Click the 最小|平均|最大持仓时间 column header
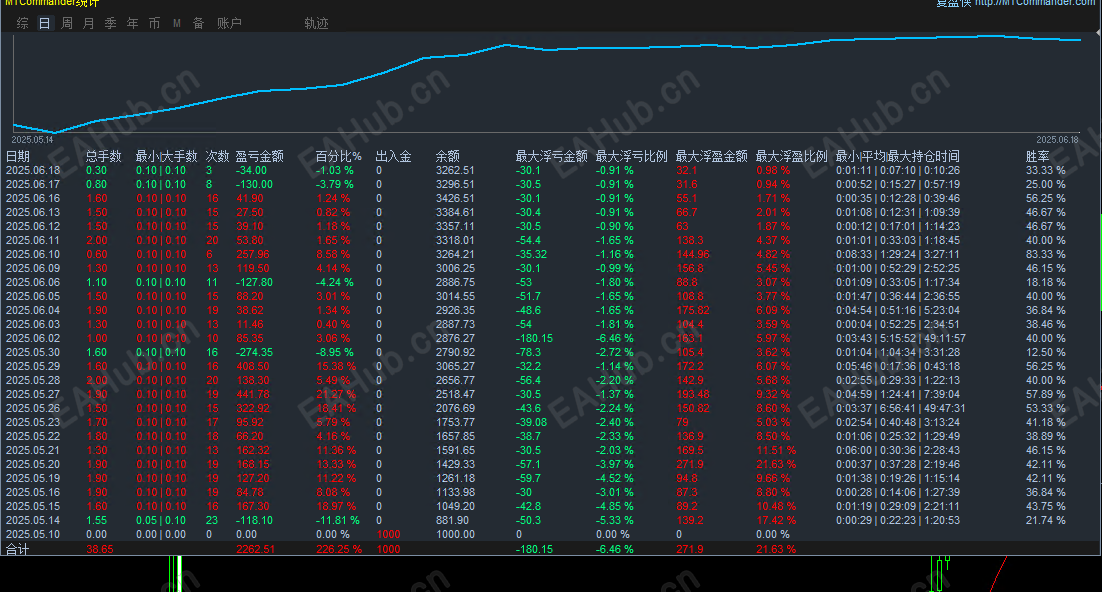 pyautogui.click(x=897, y=156)
